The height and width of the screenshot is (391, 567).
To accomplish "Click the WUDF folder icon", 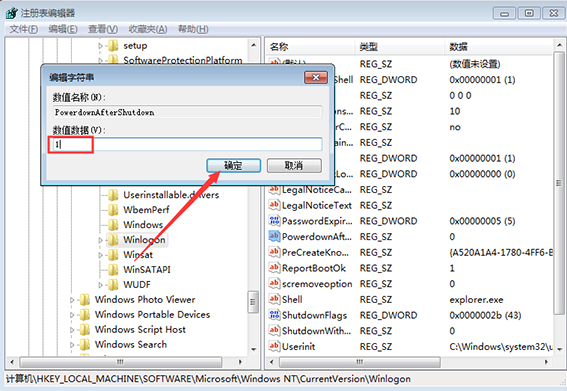I will point(114,285).
